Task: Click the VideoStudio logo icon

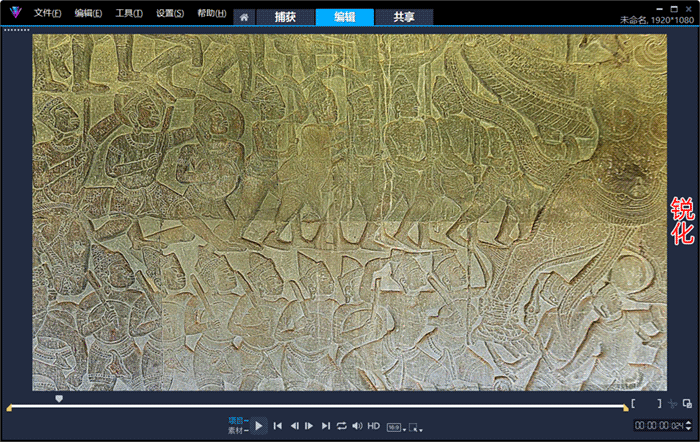Action: 16,13
